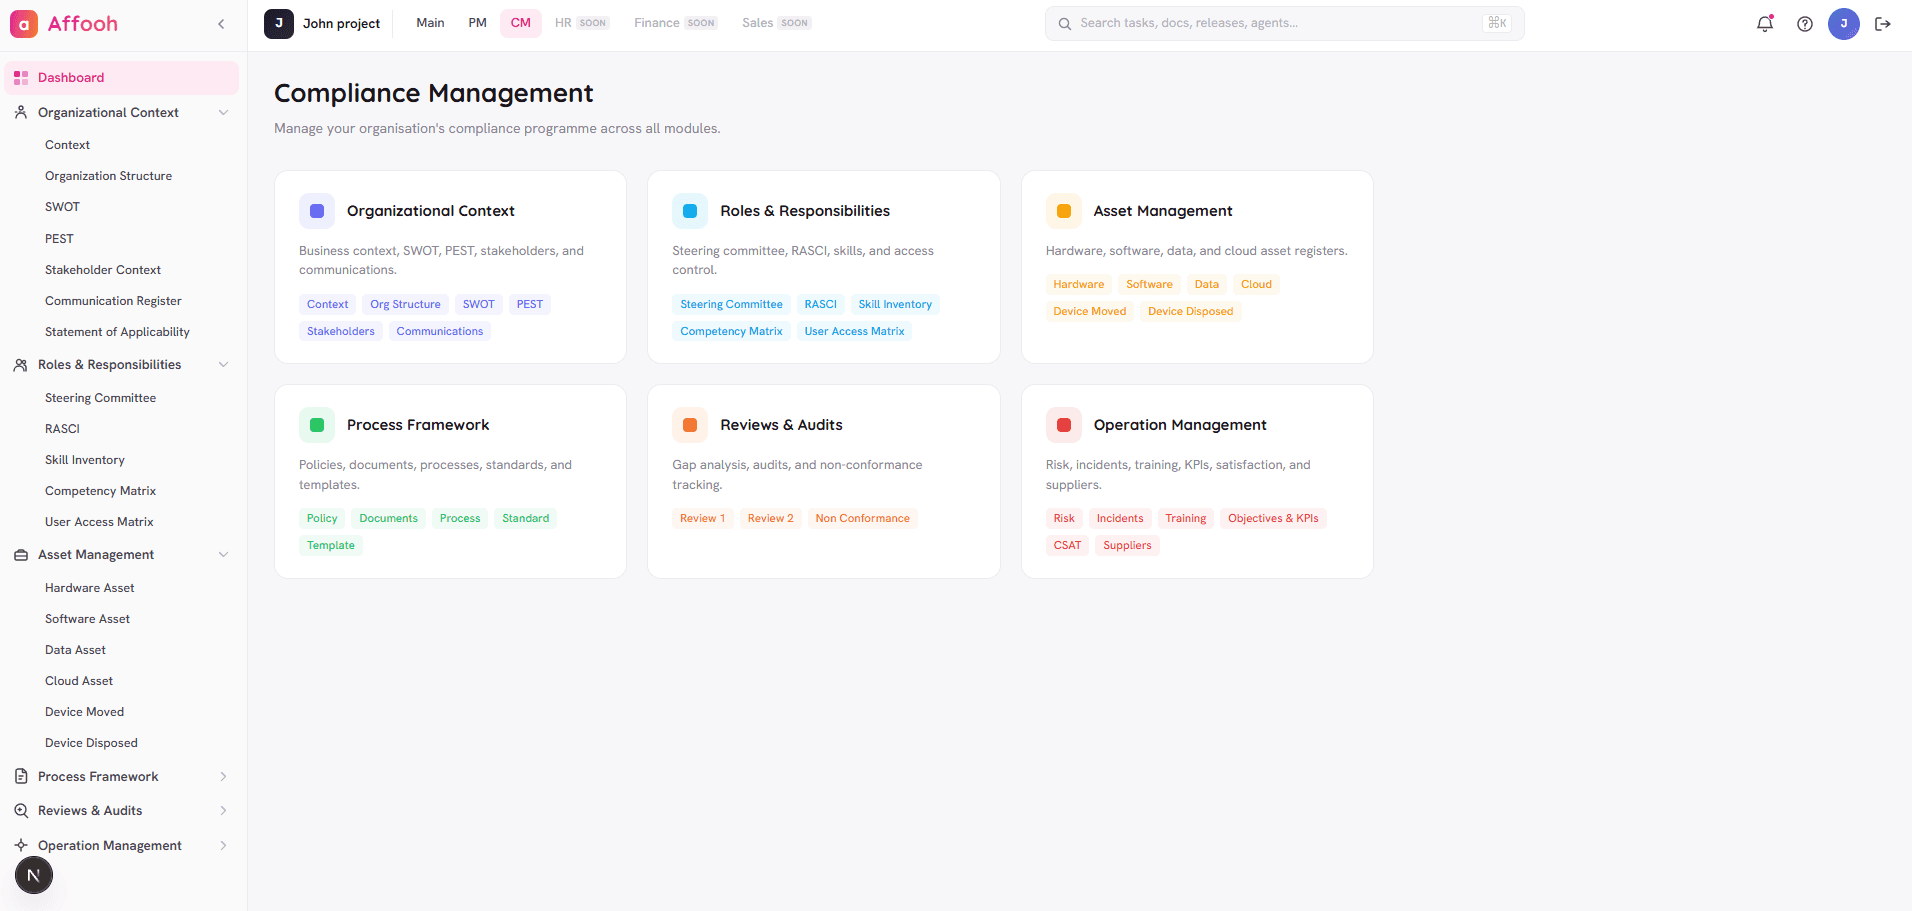The width and height of the screenshot is (1912, 911).
Task: Focus the search tasks, docs, releases field
Action: 1284,24
